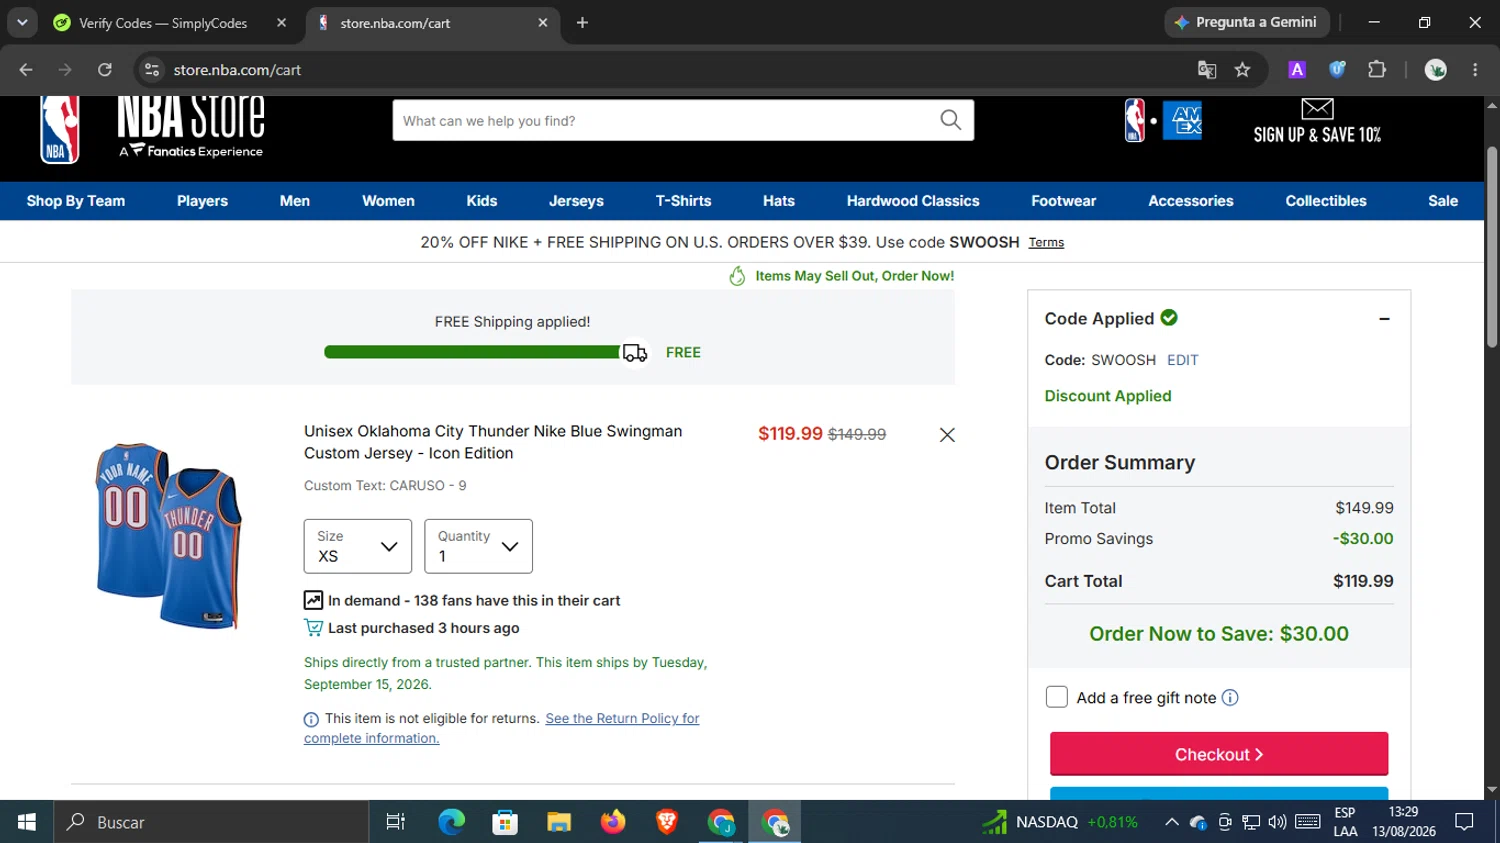Open Firefox from taskbar
This screenshot has height=843, width=1500.
pyautogui.click(x=613, y=822)
